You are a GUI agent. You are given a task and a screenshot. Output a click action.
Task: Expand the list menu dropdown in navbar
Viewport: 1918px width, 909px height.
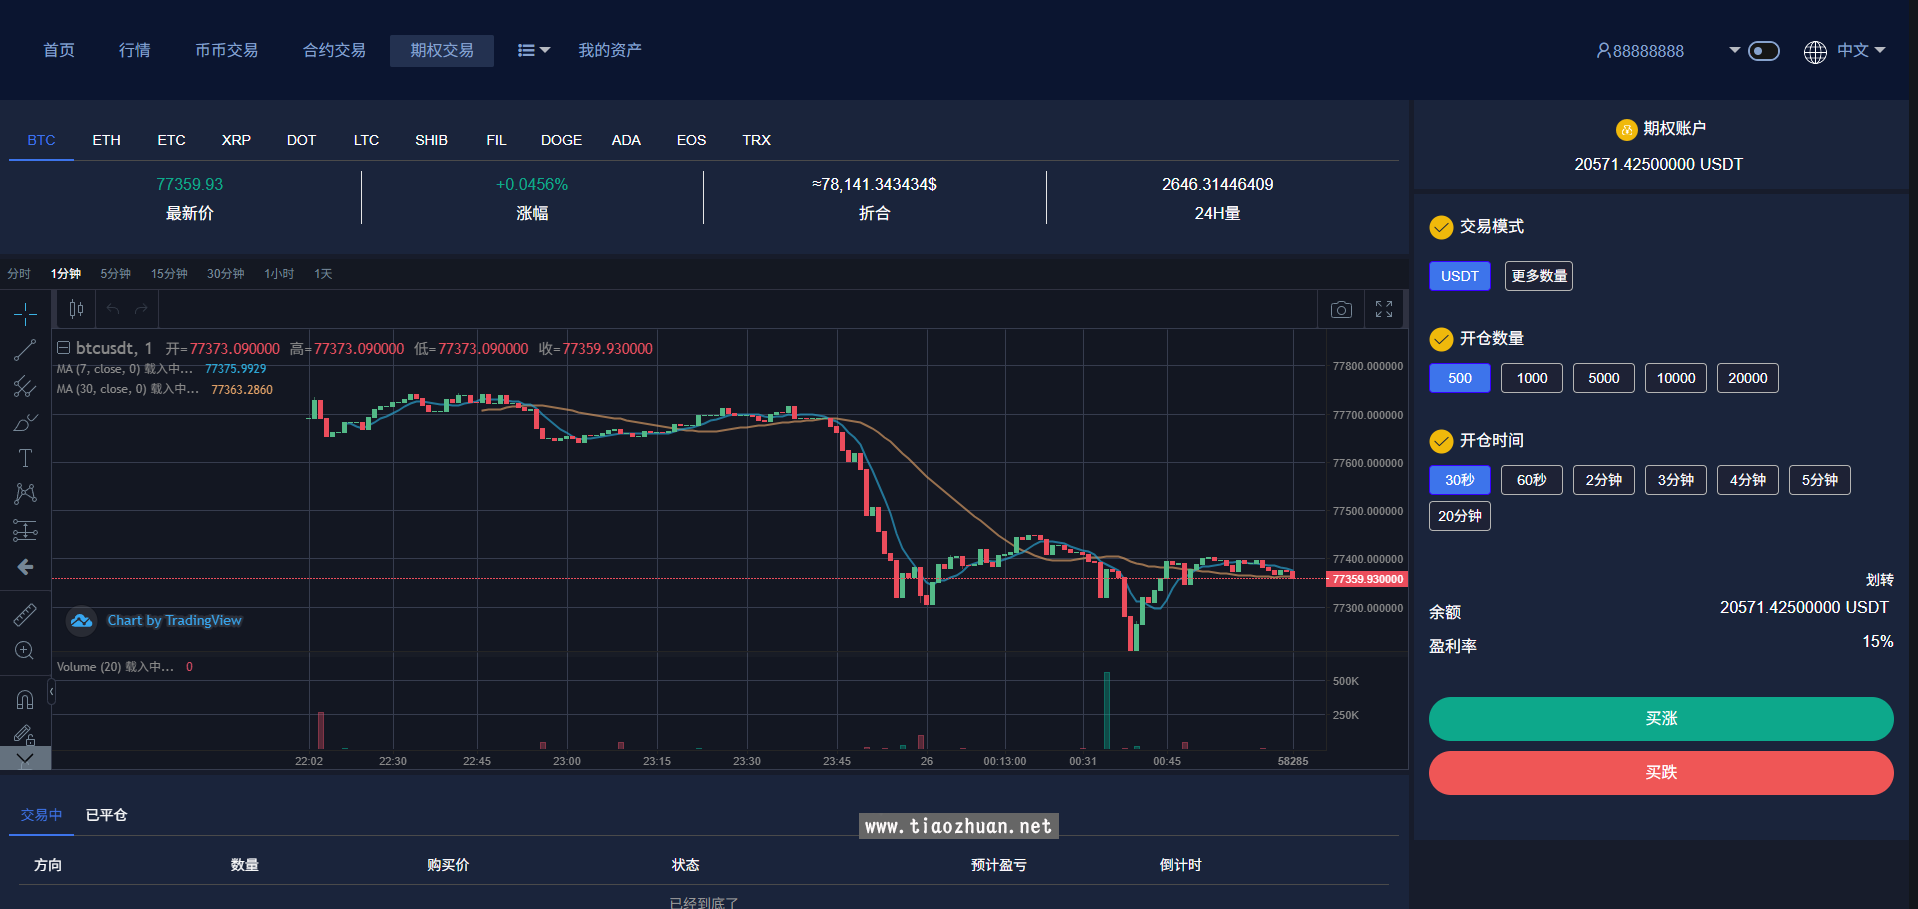point(533,51)
